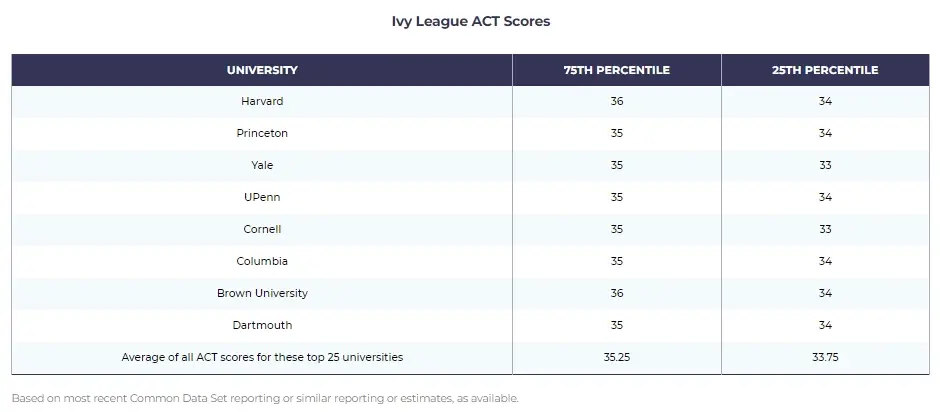Click the 25th Percentile column header
The height and width of the screenshot is (412, 939).
(824, 70)
